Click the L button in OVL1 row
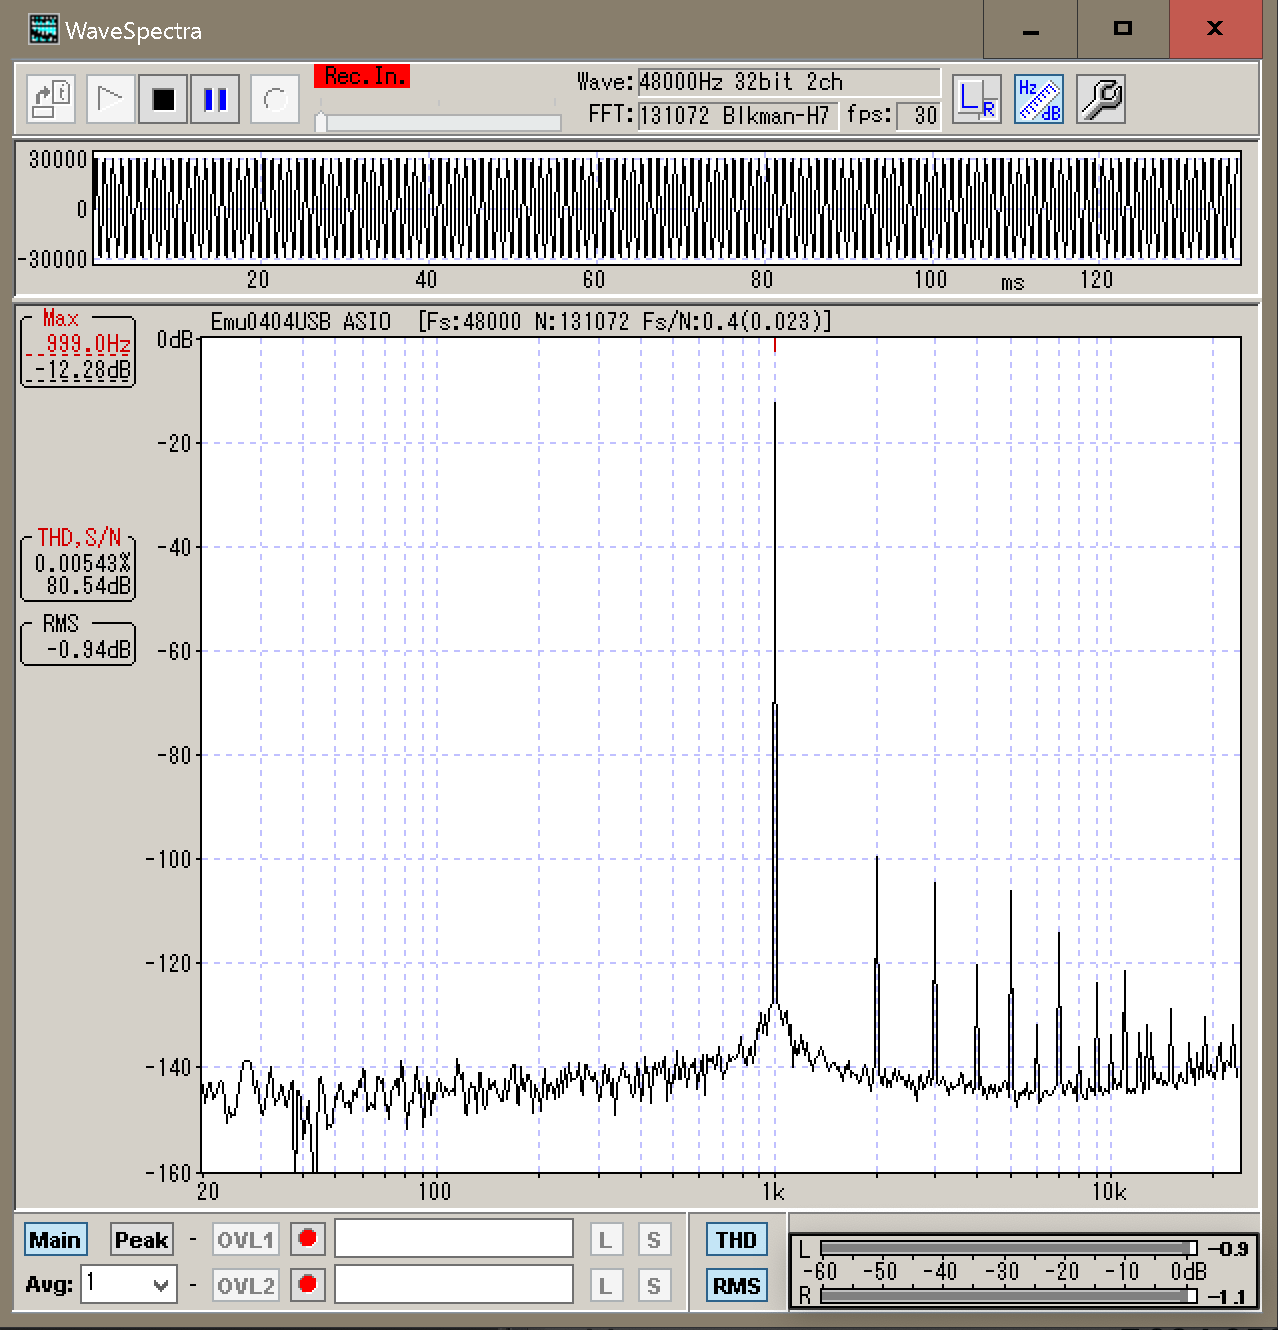 (605, 1240)
